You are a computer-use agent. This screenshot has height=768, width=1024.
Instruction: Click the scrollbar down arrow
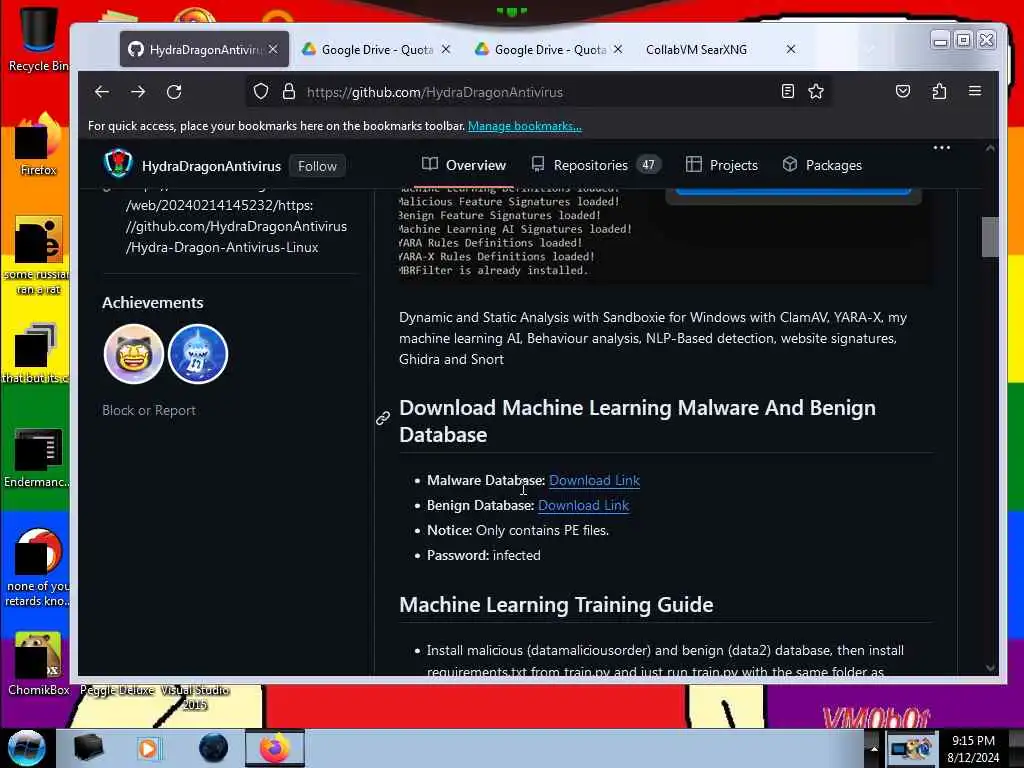click(990, 667)
